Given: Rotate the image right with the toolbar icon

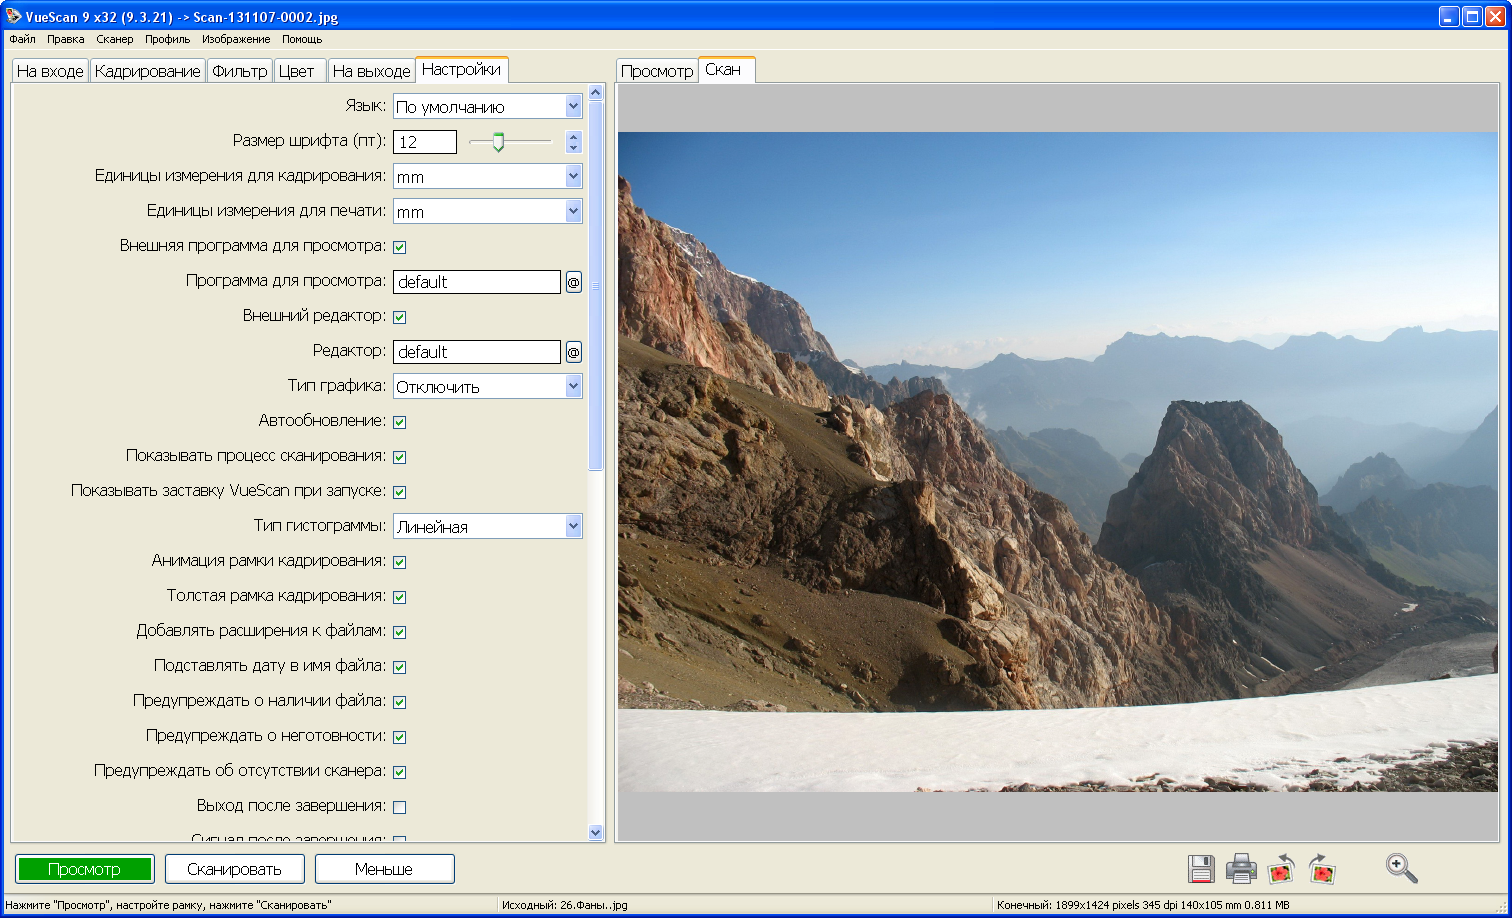Looking at the screenshot, I should pyautogui.click(x=1322, y=869).
